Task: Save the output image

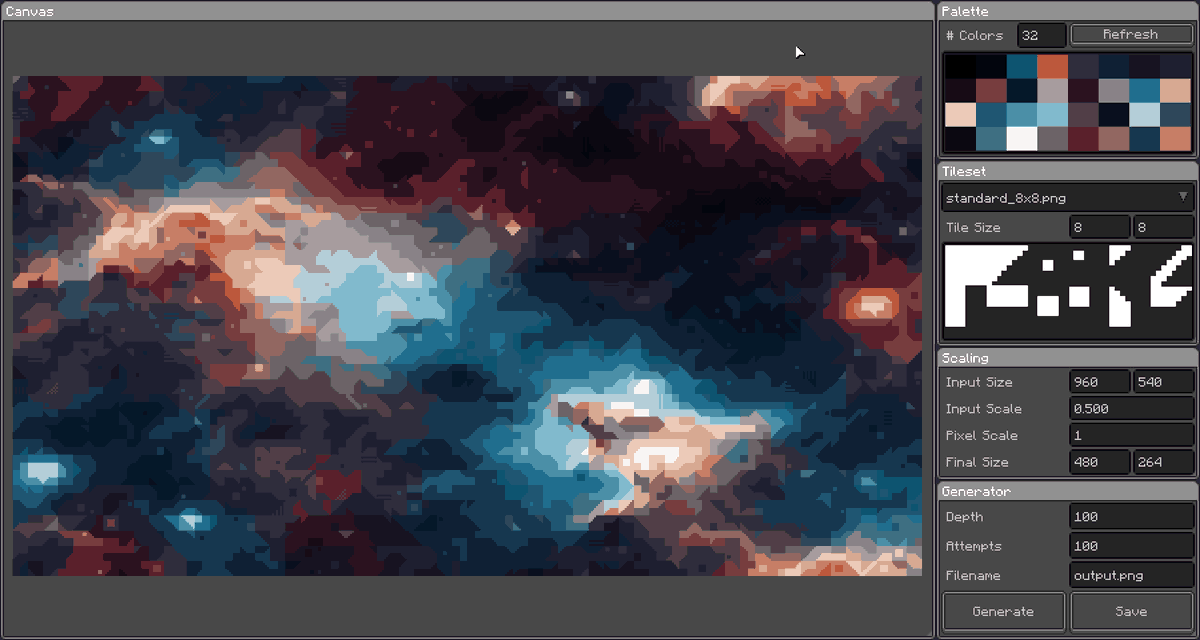Action: (x=1131, y=611)
